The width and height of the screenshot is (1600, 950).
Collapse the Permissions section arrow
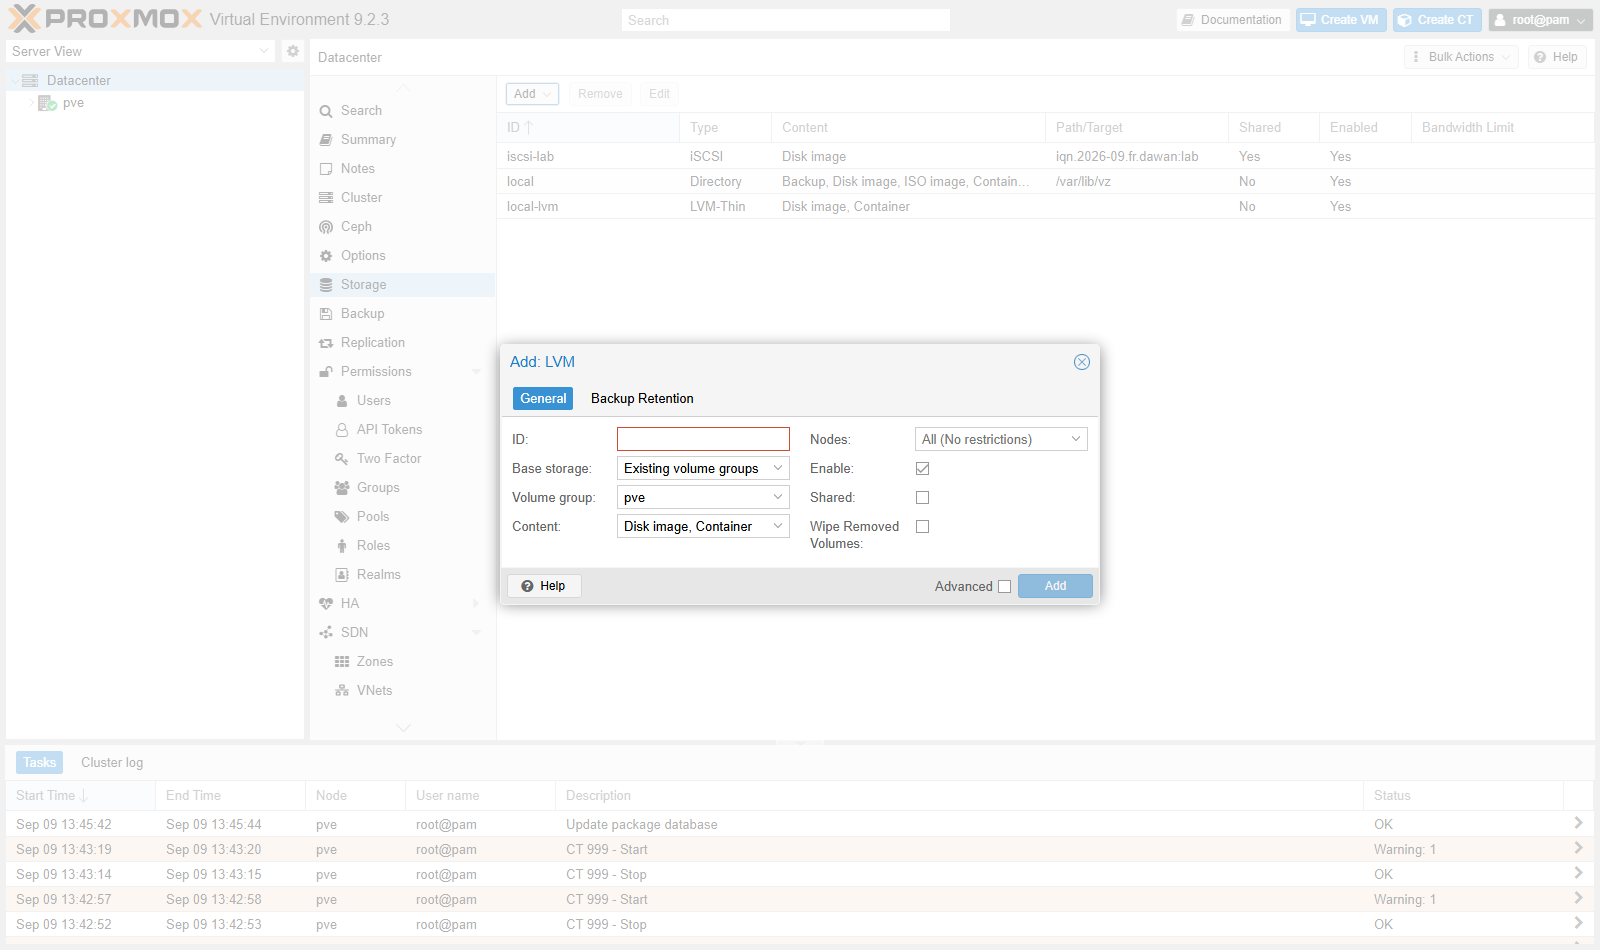tap(476, 372)
